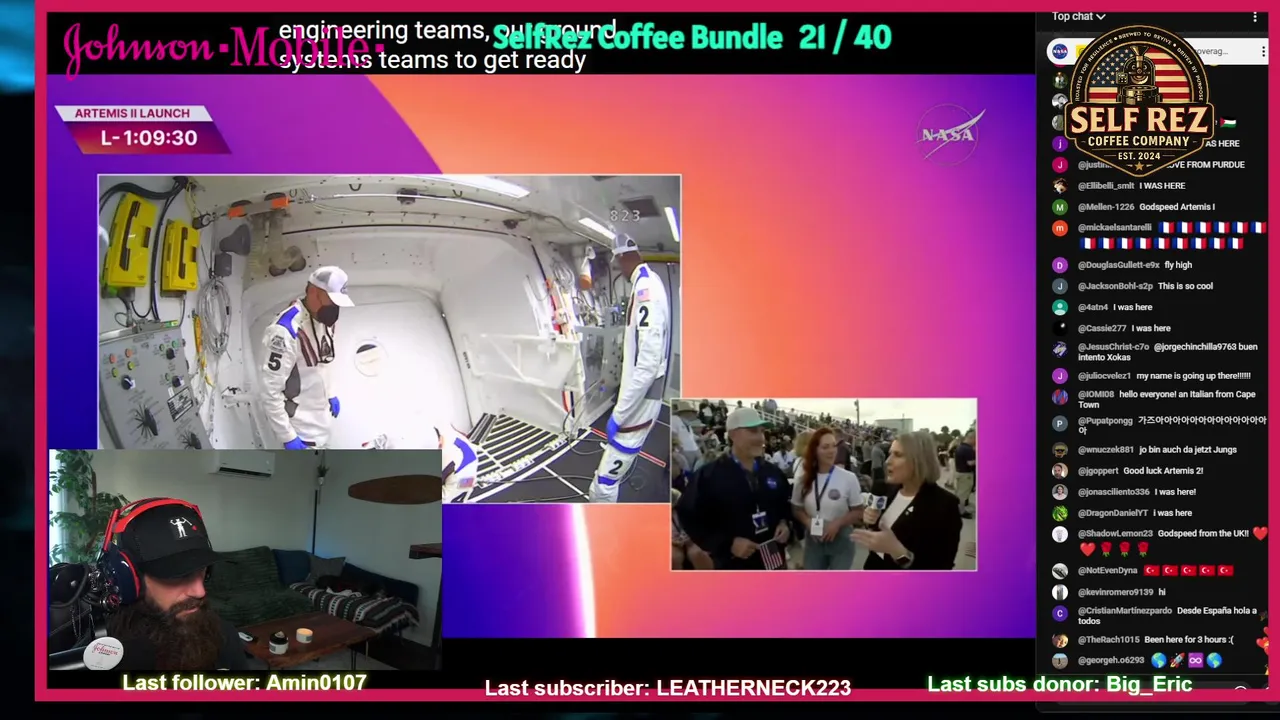Click the green M avatar of @Mellen-1226
Viewport: 1280px width, 720px height.
coord(1060,207)
